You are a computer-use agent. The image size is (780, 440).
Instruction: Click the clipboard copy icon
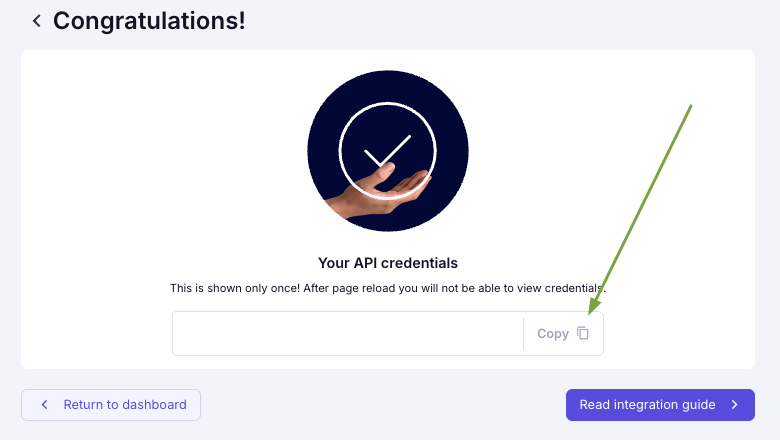pyautogui.click(x=583, y=333)
